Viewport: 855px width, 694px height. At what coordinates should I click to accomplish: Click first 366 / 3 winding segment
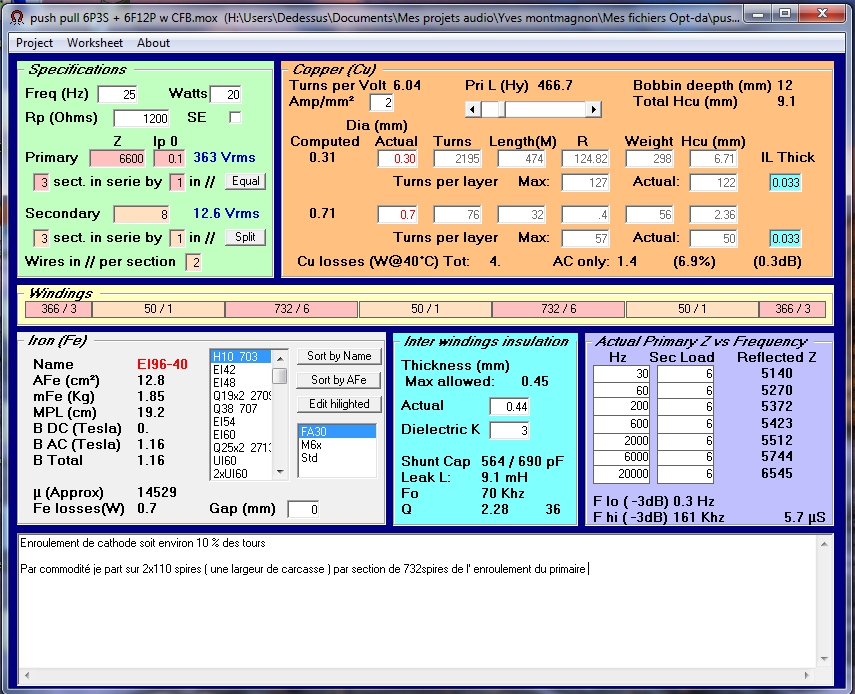59,309
